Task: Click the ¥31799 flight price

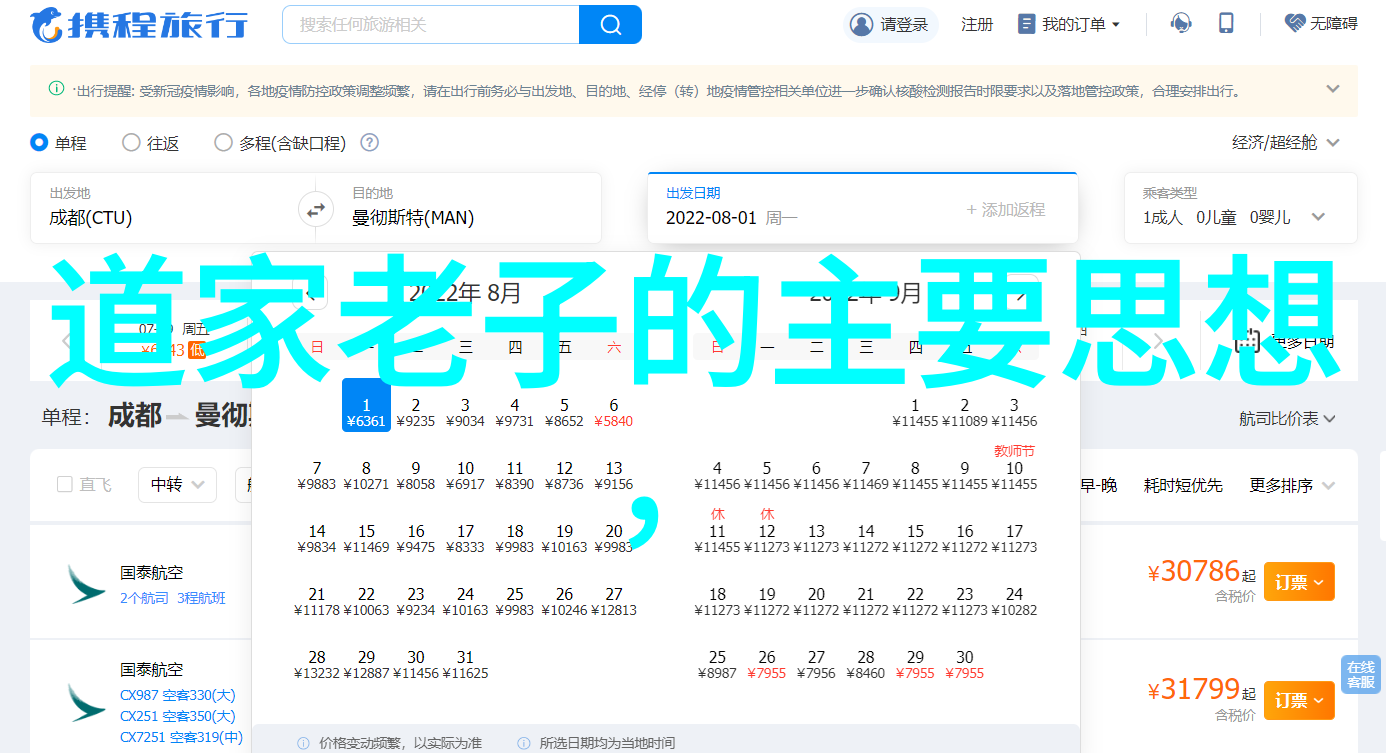Action: (1194, 689)
